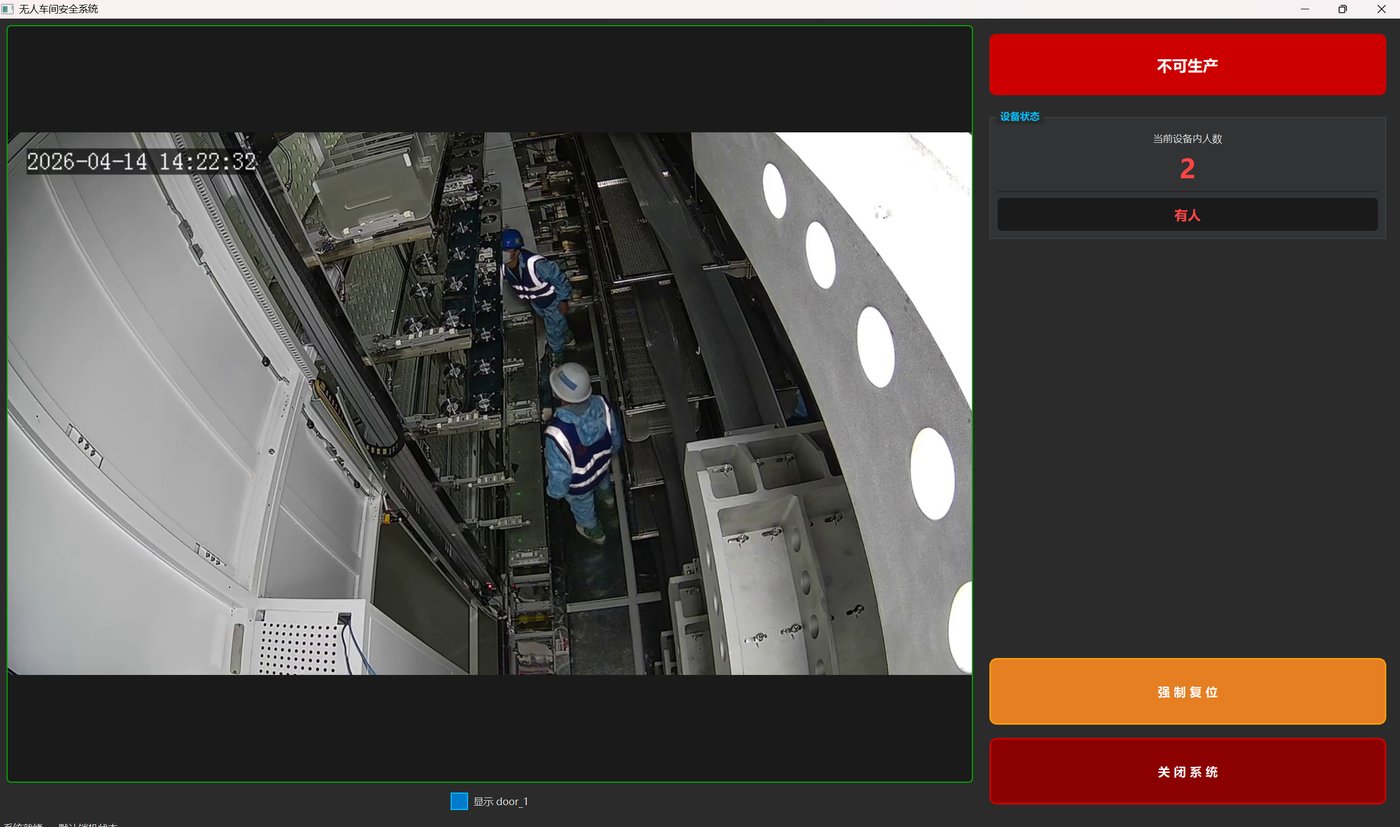1400x827 pixels.
Task: Close the window using title bar X
Action: pyautogui.click(x=1381, y=9)
